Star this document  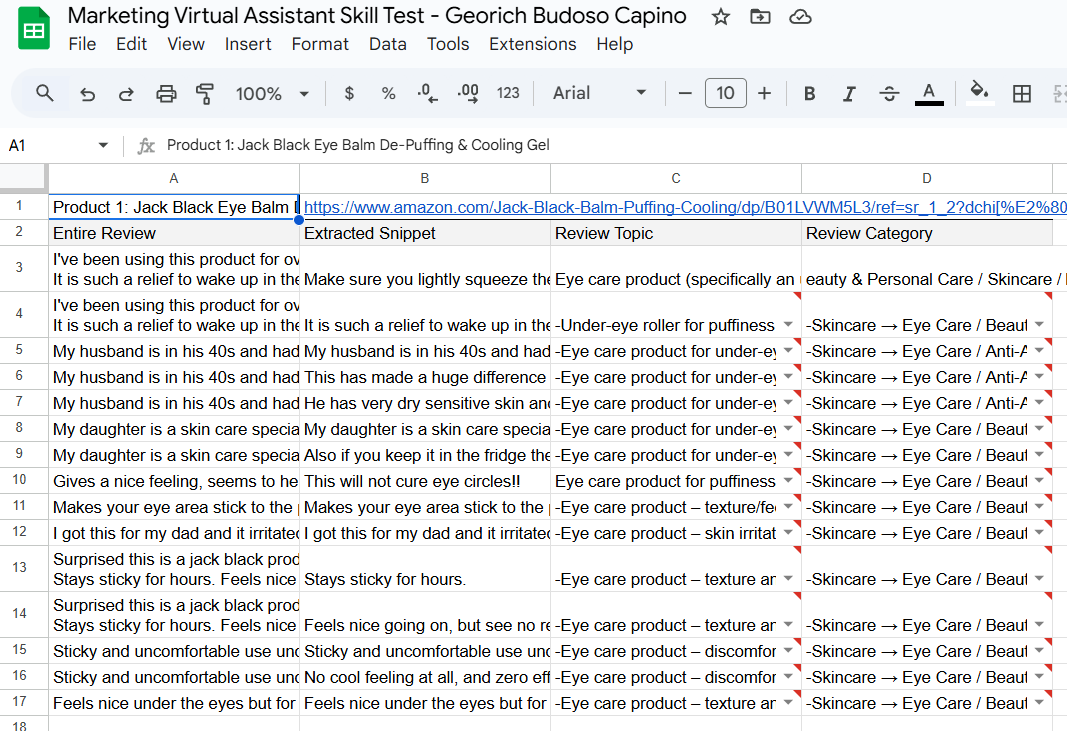tap(720, 17)
